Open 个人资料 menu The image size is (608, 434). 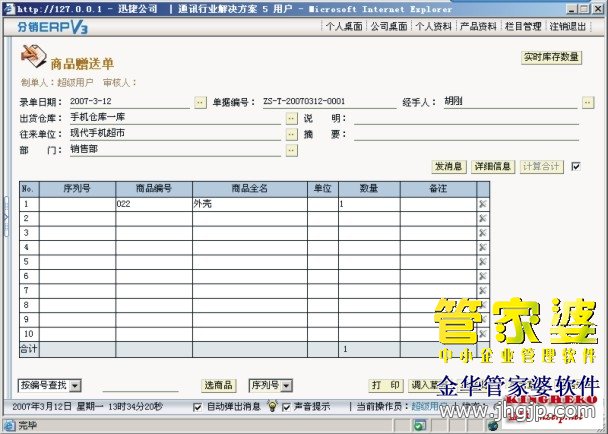[x=434, y=26]
